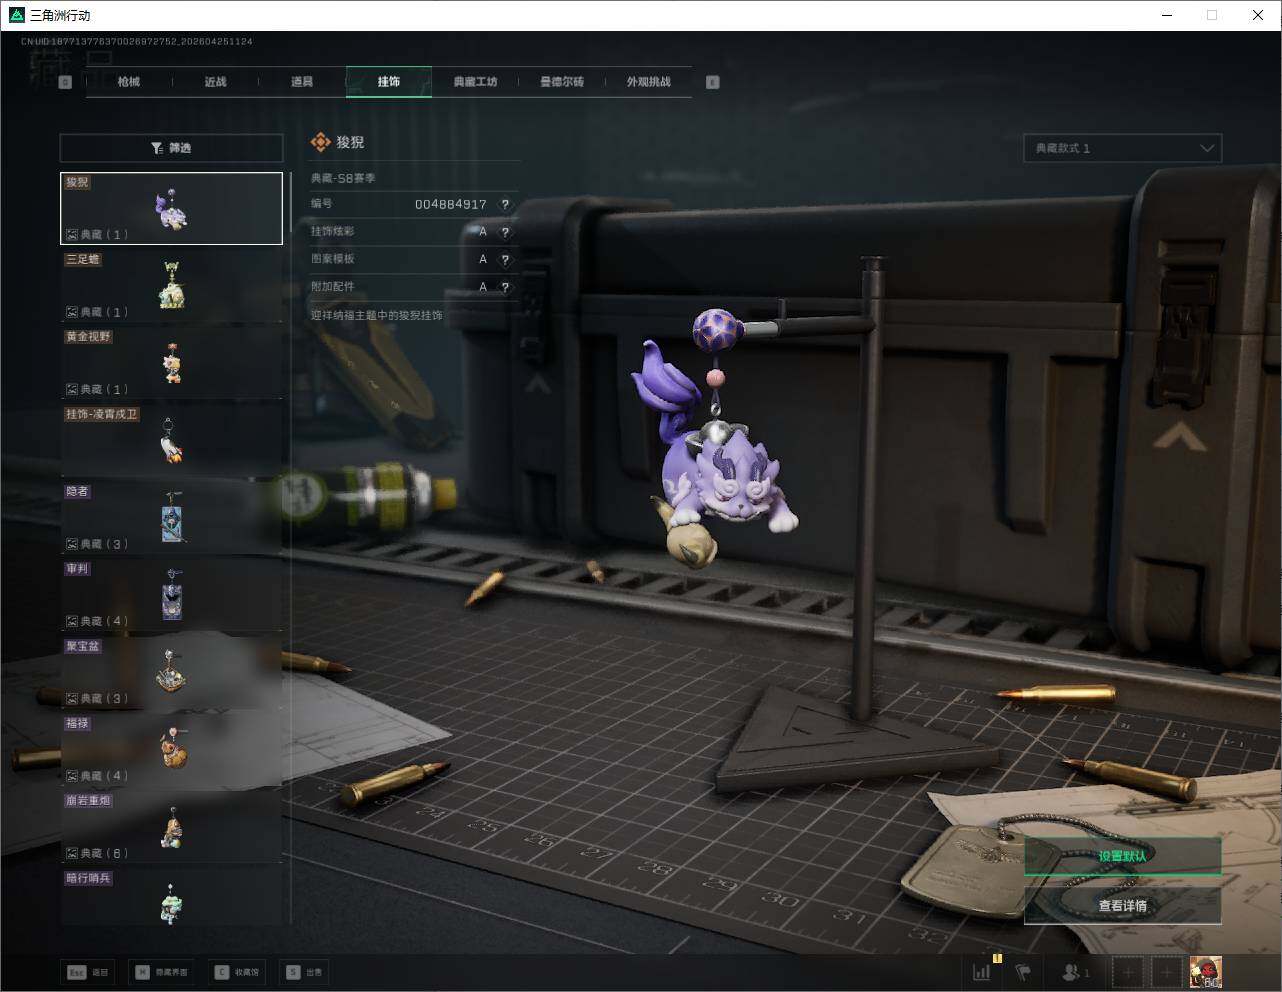Image resolution: width=1282 pixels, height=992 pixels.
Task: Pick the 崩岩重炮 charm item
Action: (x=171, y=826)
